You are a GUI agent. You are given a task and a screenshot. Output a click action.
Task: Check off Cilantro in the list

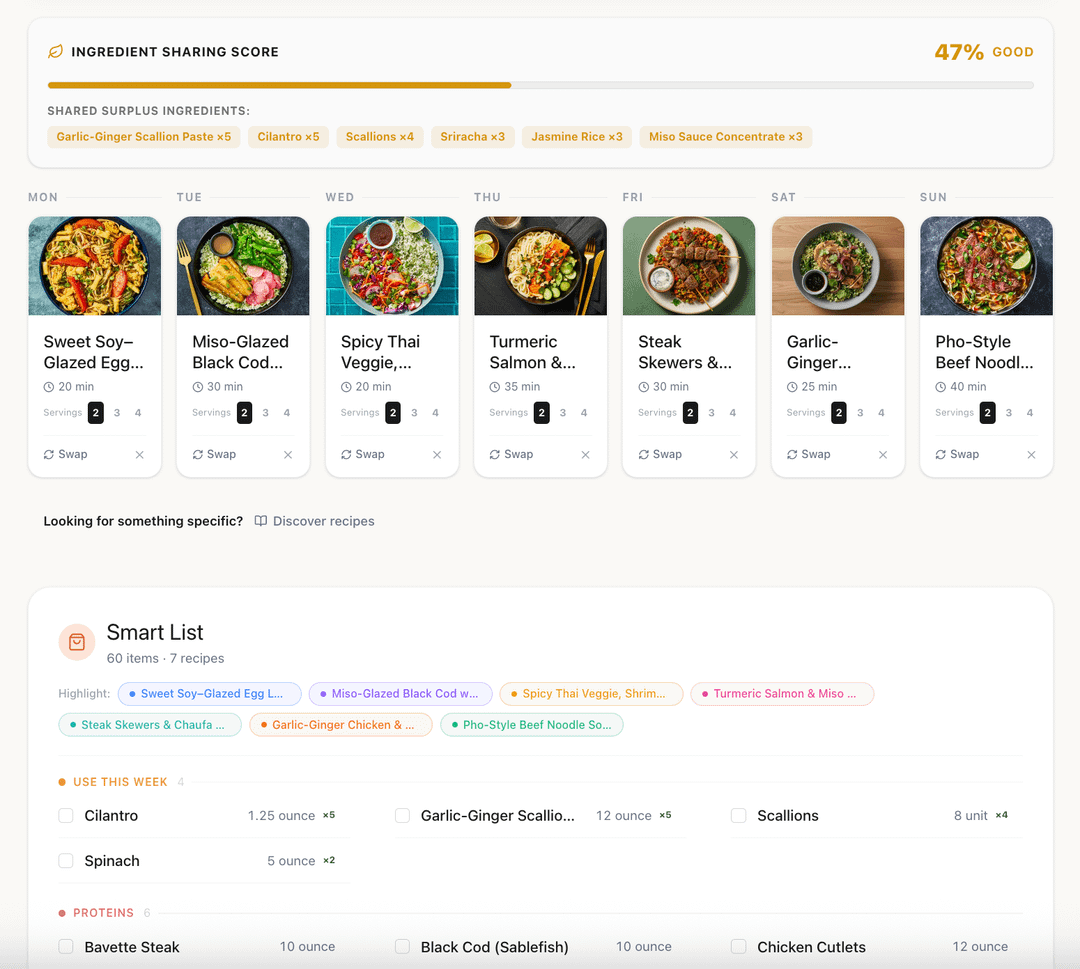tap(66, 816)
